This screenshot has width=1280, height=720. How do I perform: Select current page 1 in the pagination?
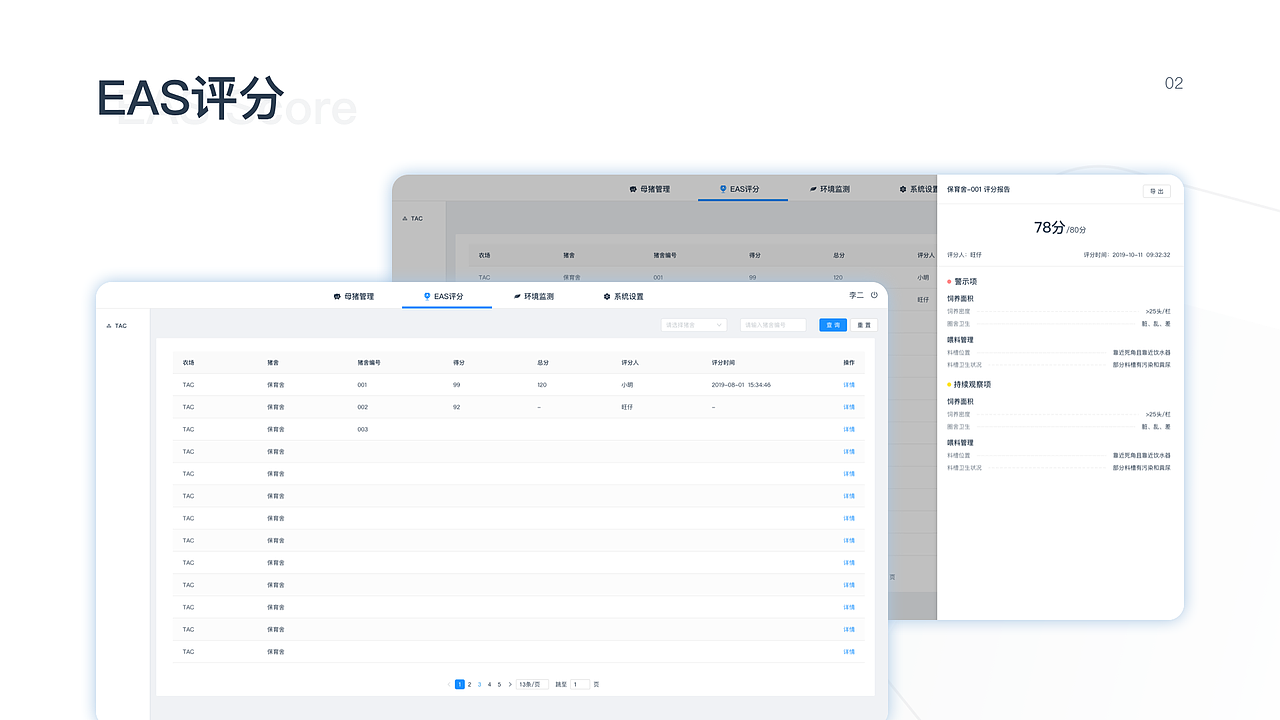[460, 684]
